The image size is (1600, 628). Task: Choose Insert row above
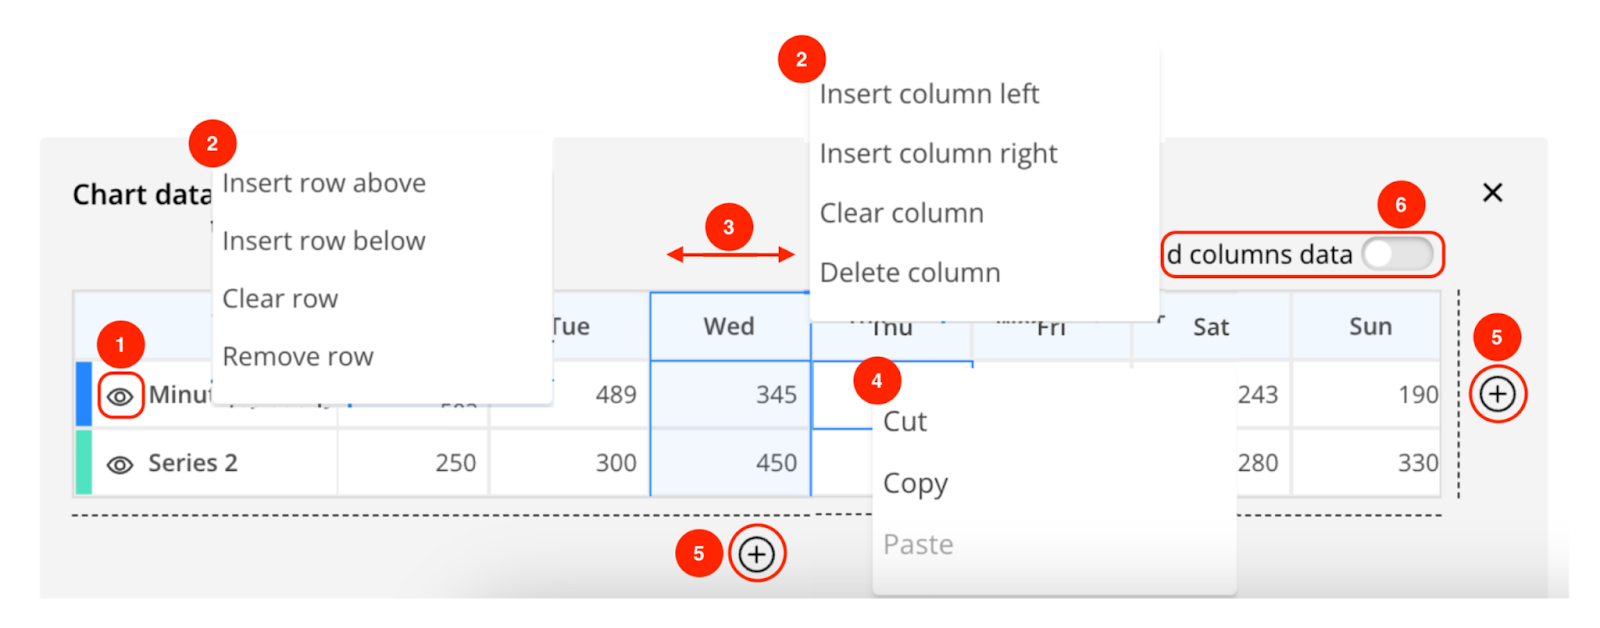coord(324,183)
